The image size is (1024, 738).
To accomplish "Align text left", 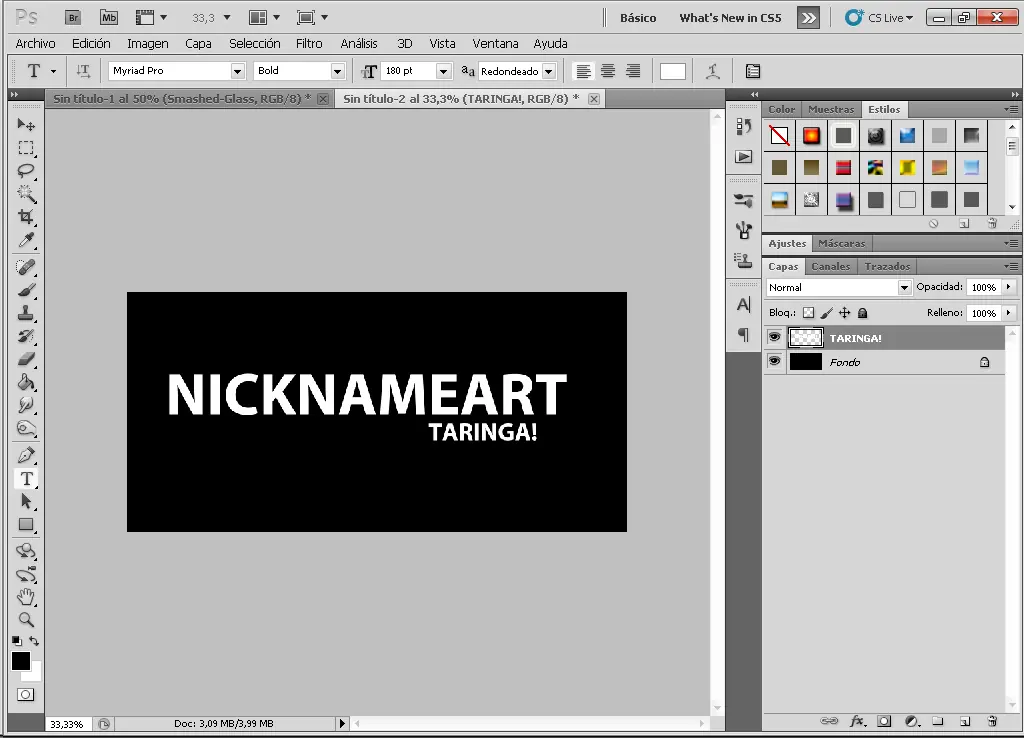I will pos(583,71).
